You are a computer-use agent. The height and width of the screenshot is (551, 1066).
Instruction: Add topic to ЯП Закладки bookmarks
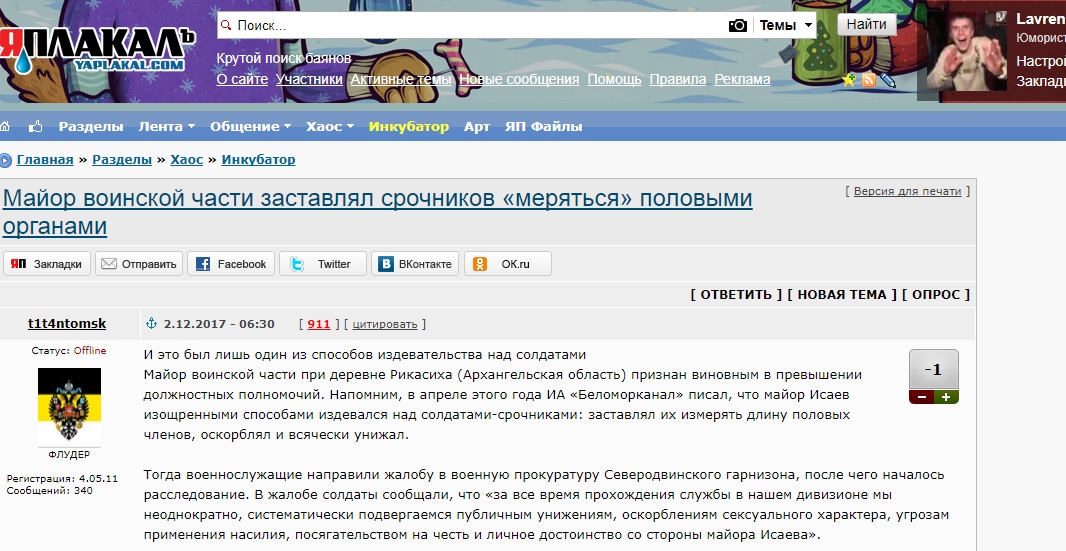pyautogui.click(x=48, y=264)
